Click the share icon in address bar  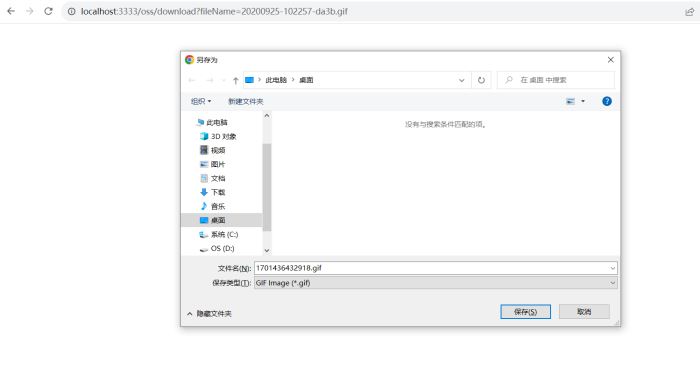[x=689, y=12]
